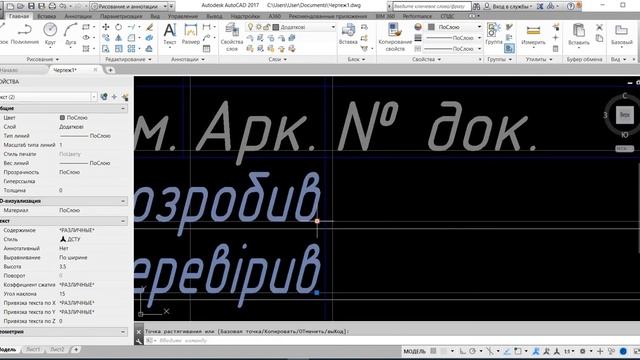
Task: Click the Cut icon in Clipboard panel
Action: click(599, 27)
